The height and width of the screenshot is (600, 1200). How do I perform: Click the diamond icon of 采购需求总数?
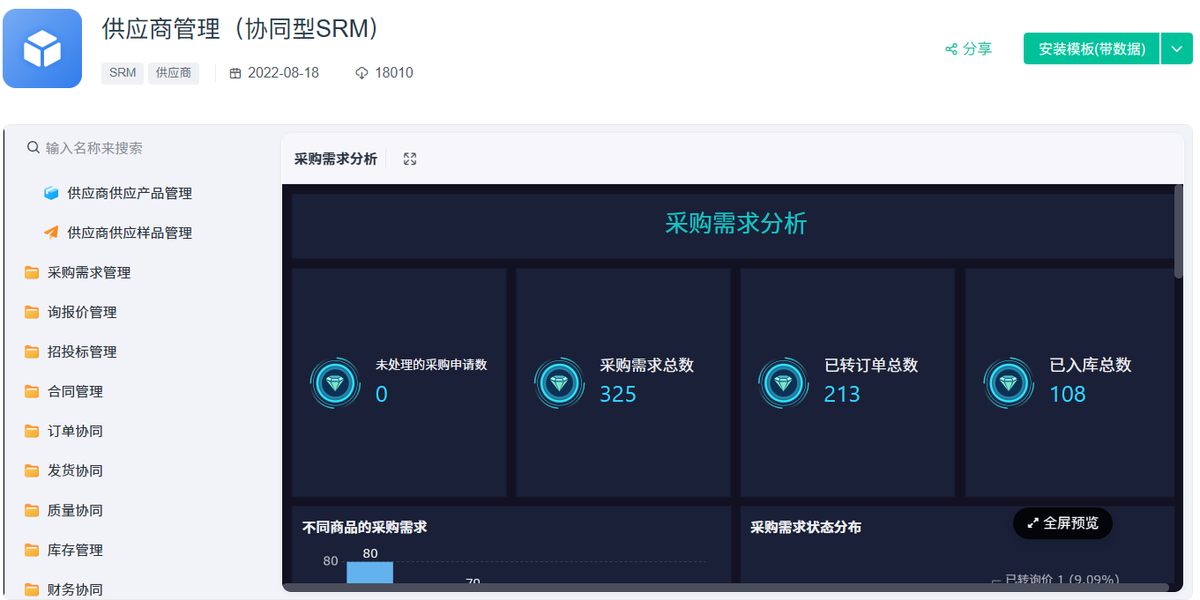click(561, 383)
